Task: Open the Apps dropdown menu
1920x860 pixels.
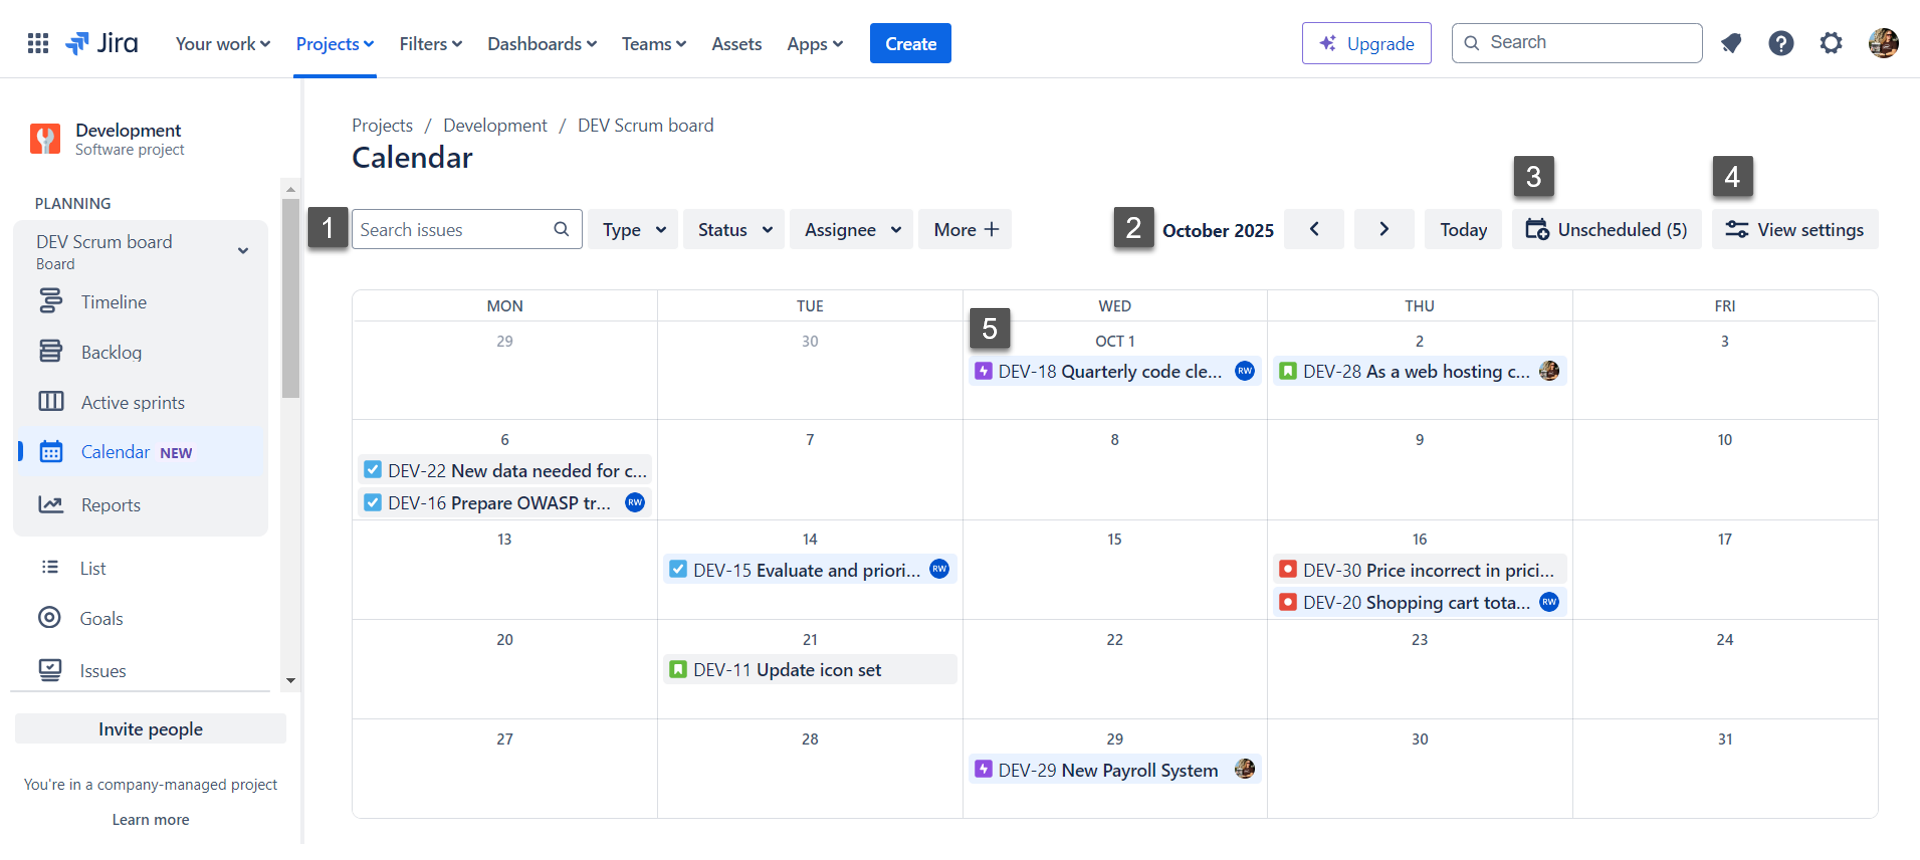Action: tap(815, 43)
